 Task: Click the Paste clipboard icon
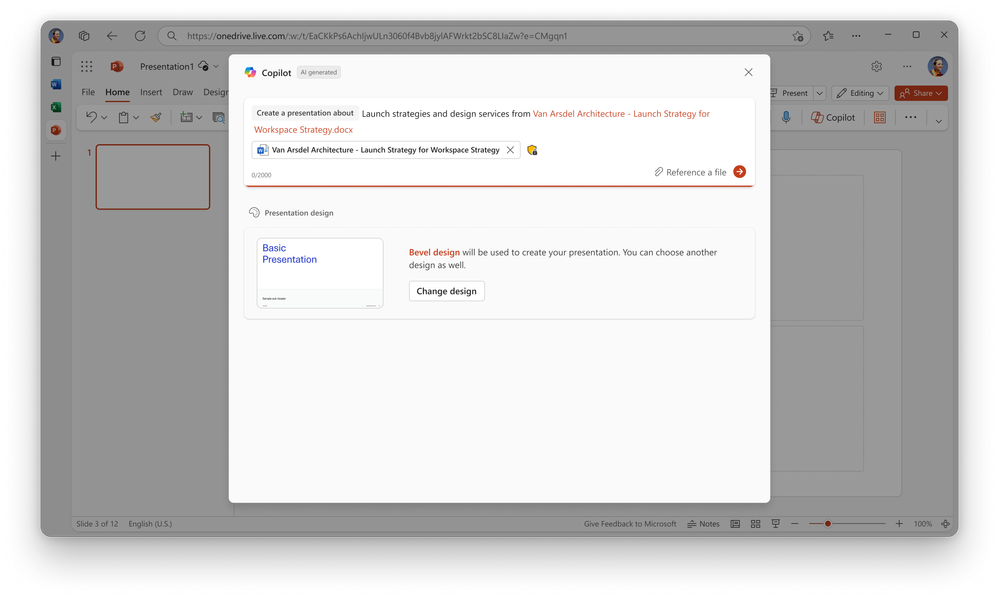[x=124, y=117]
